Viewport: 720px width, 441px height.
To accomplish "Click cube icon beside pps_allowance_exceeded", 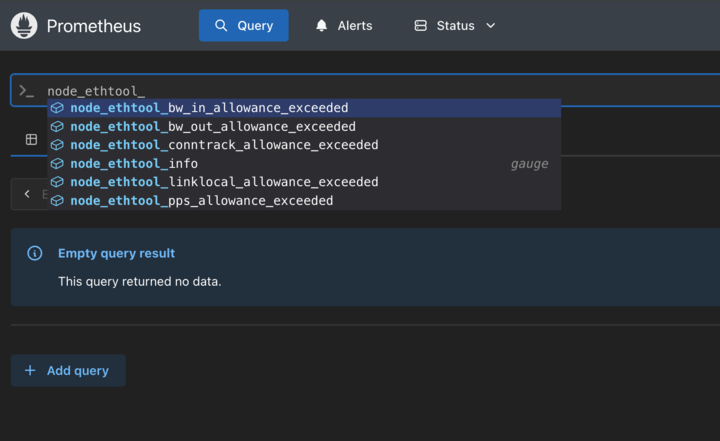I will (57, 201).
